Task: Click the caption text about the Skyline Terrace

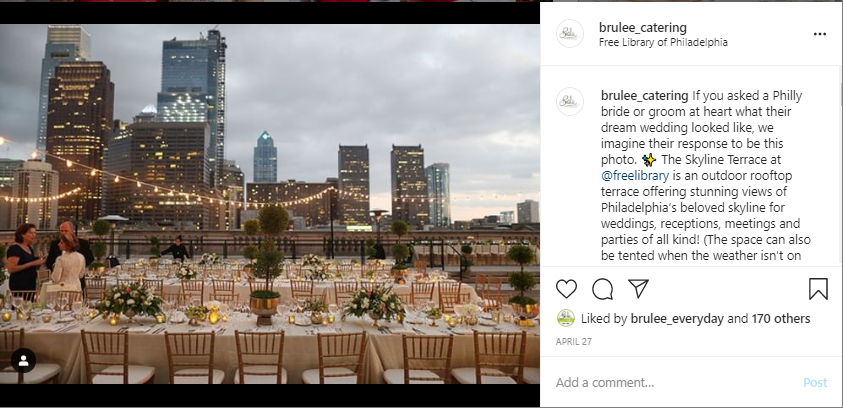Action: pos(705,175)
